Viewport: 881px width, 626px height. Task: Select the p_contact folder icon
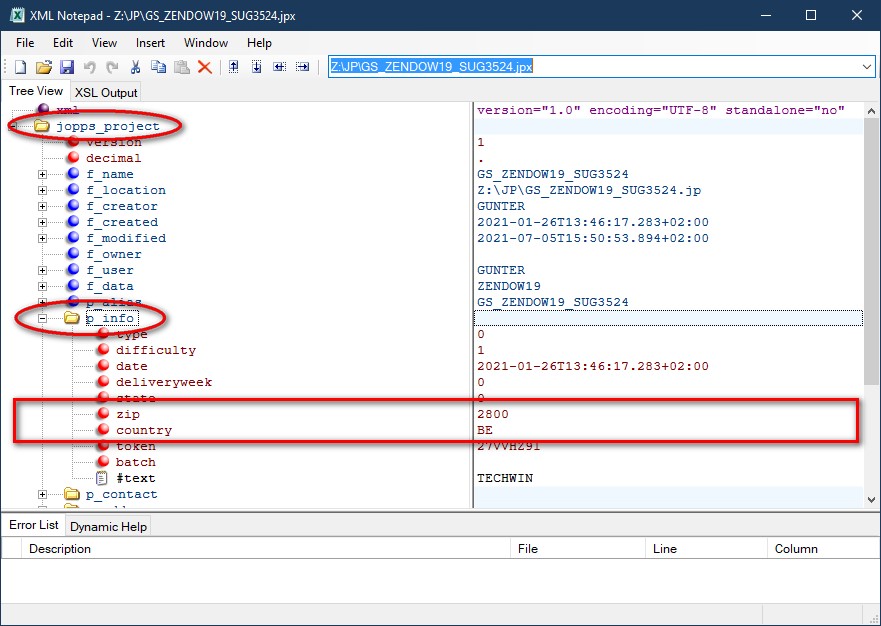tap(72, 495)
